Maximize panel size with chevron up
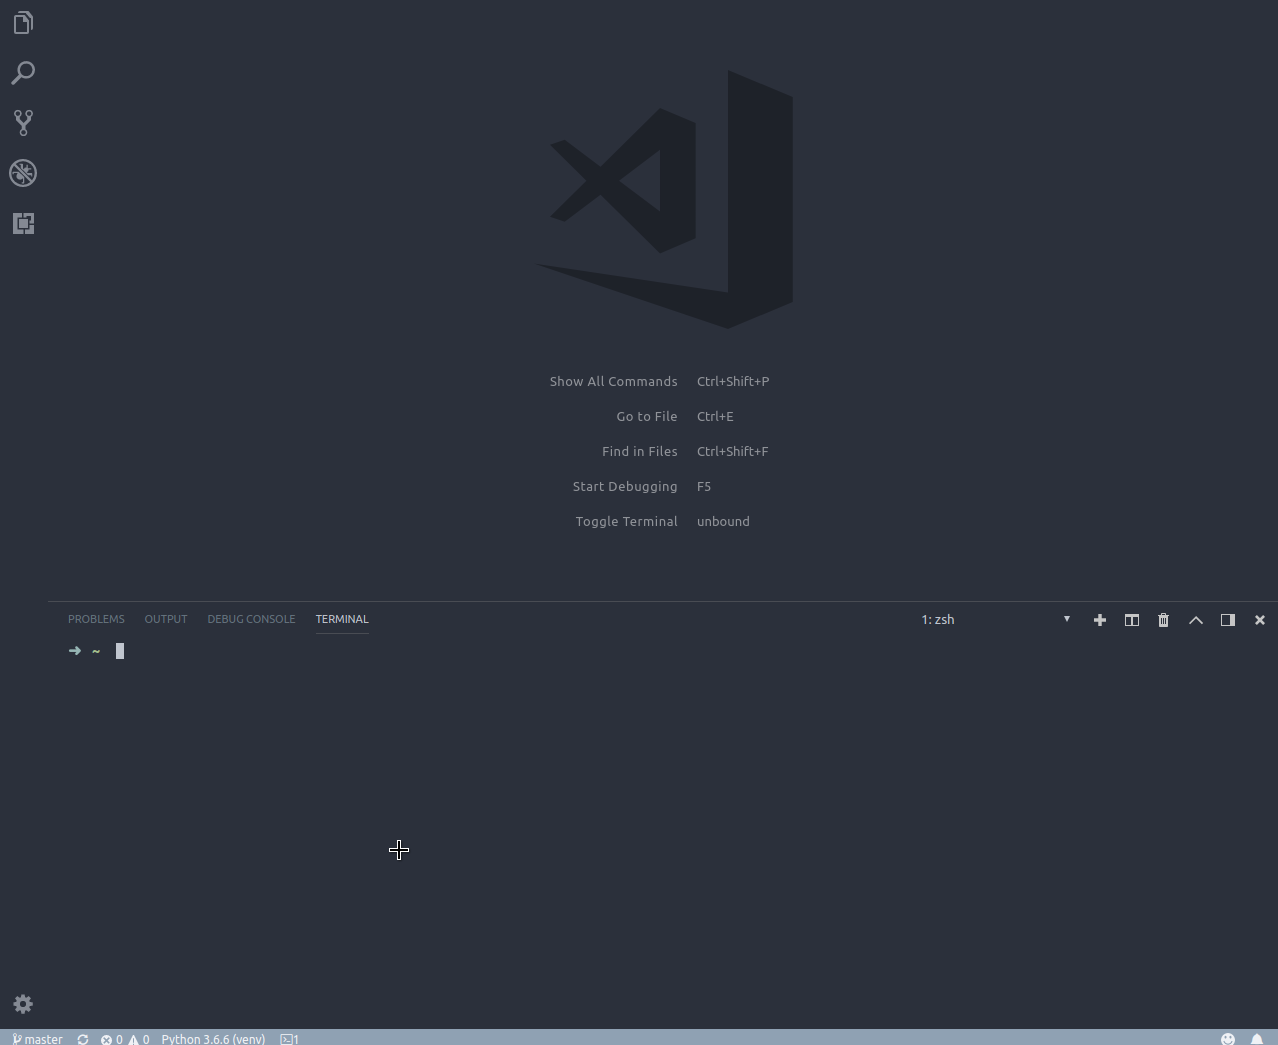 (1195, 620)
